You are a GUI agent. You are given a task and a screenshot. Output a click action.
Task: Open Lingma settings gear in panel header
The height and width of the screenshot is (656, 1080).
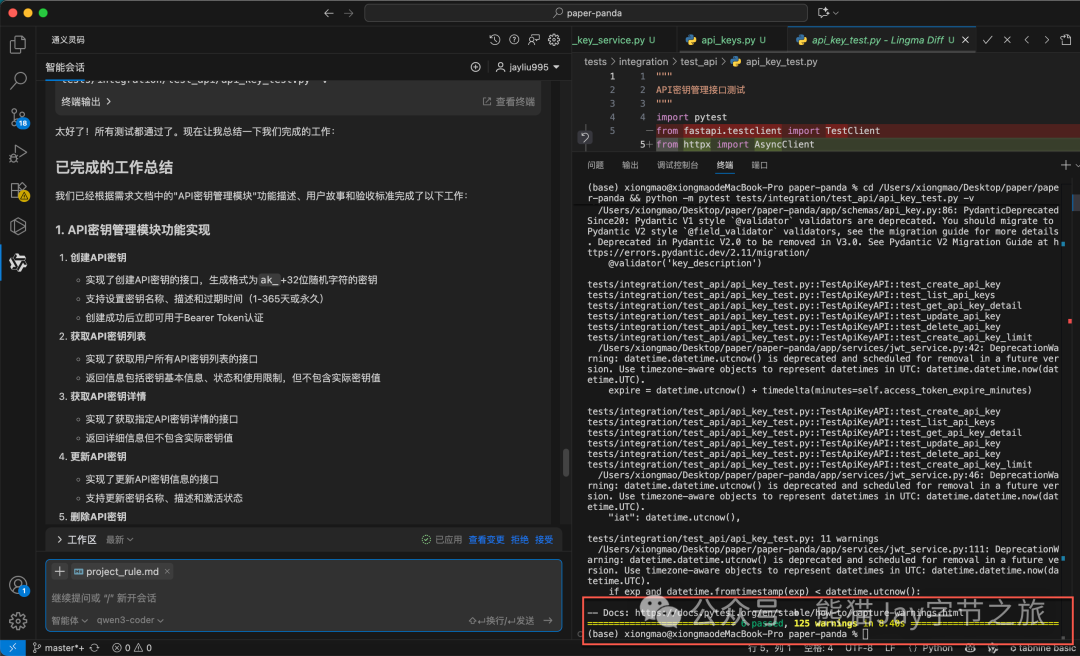[554, 40]
